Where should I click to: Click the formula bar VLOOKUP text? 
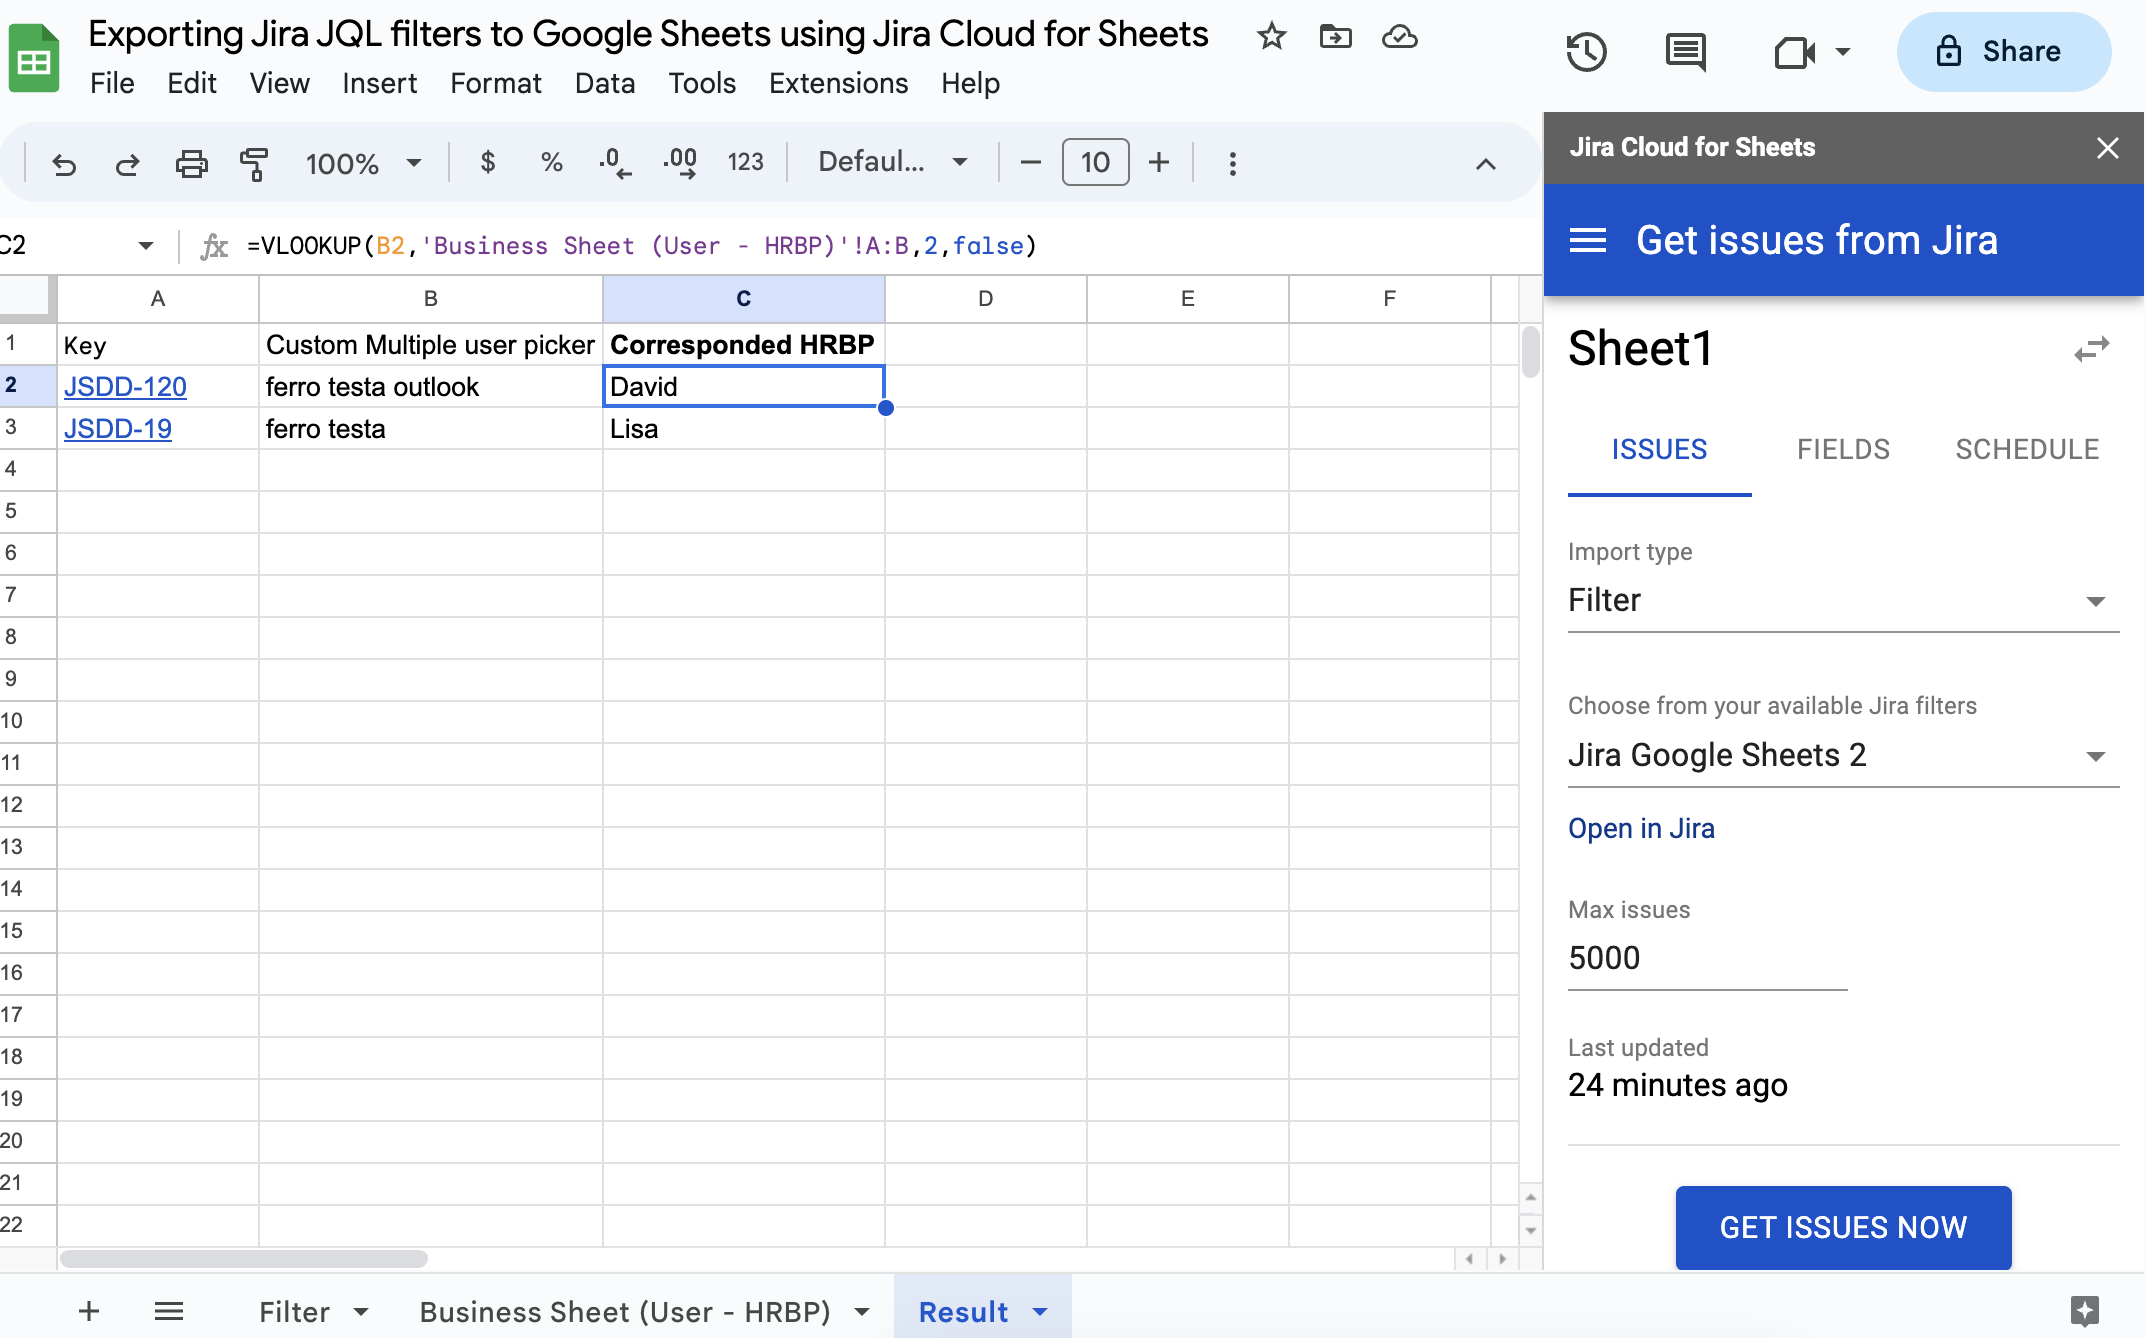[641, 246]
